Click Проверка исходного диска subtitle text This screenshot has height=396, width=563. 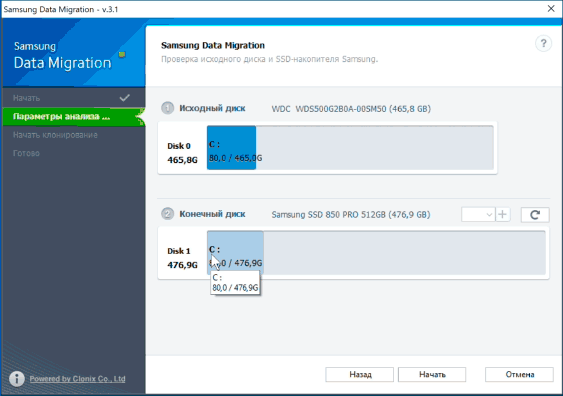(x=269, y=59)
